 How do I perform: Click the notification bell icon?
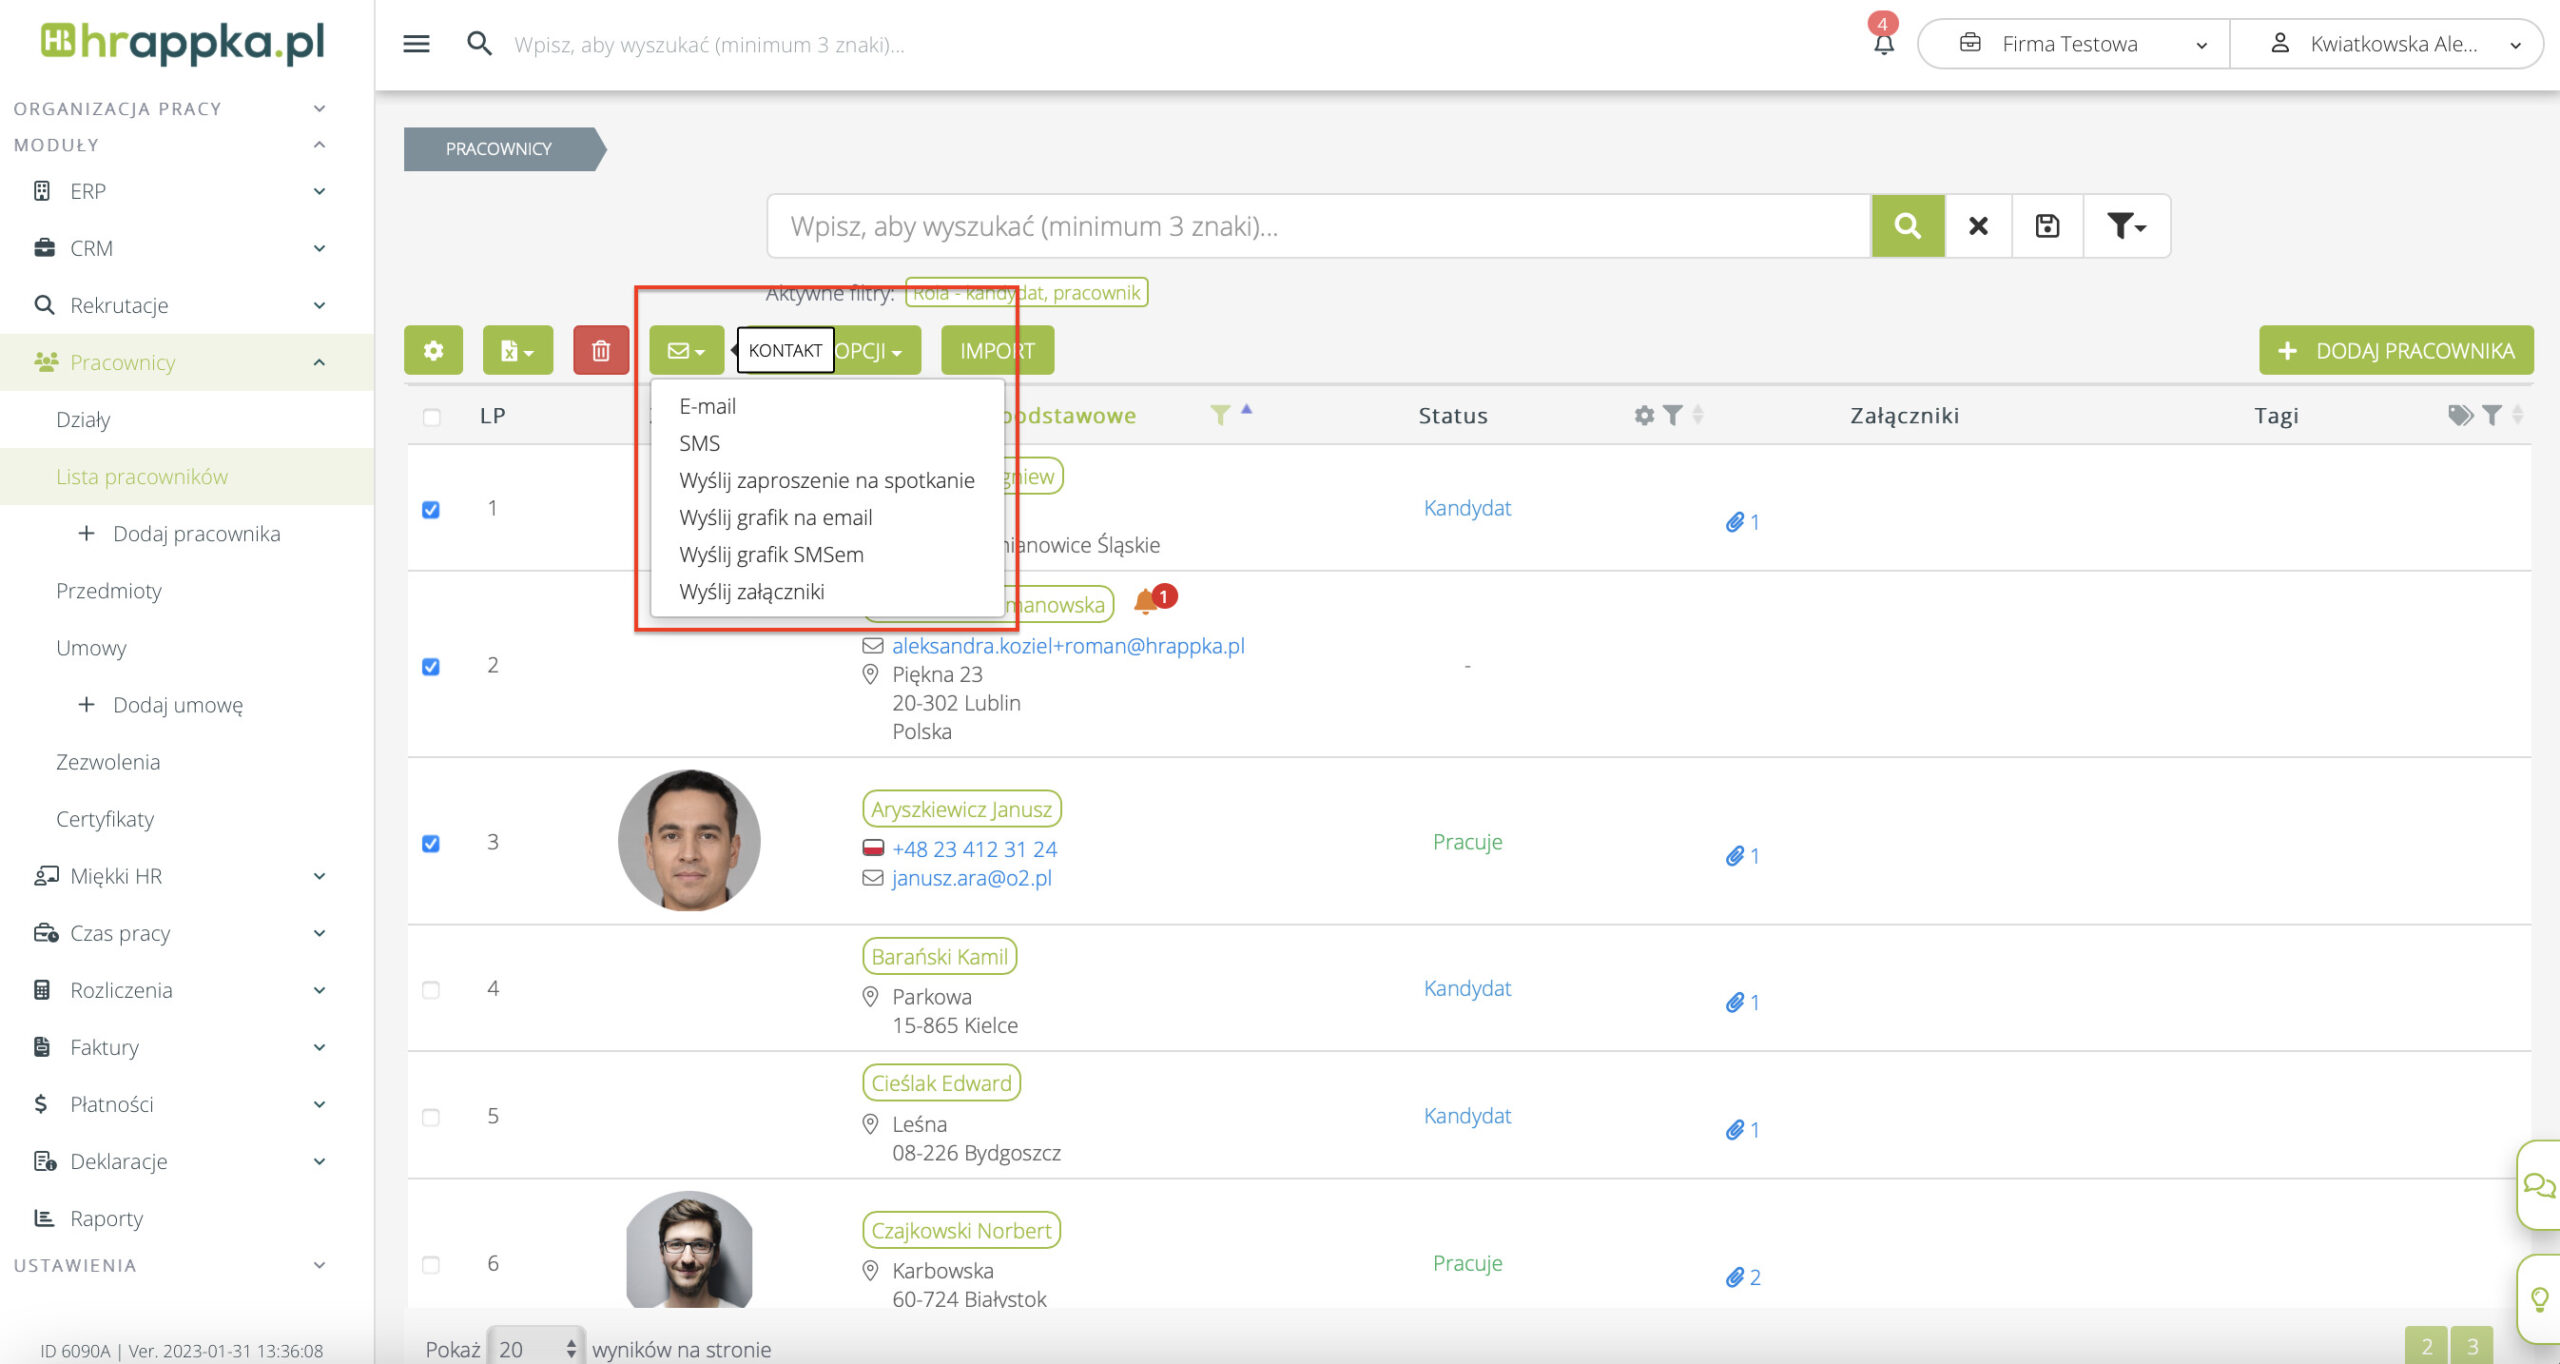coord(1883,44)
